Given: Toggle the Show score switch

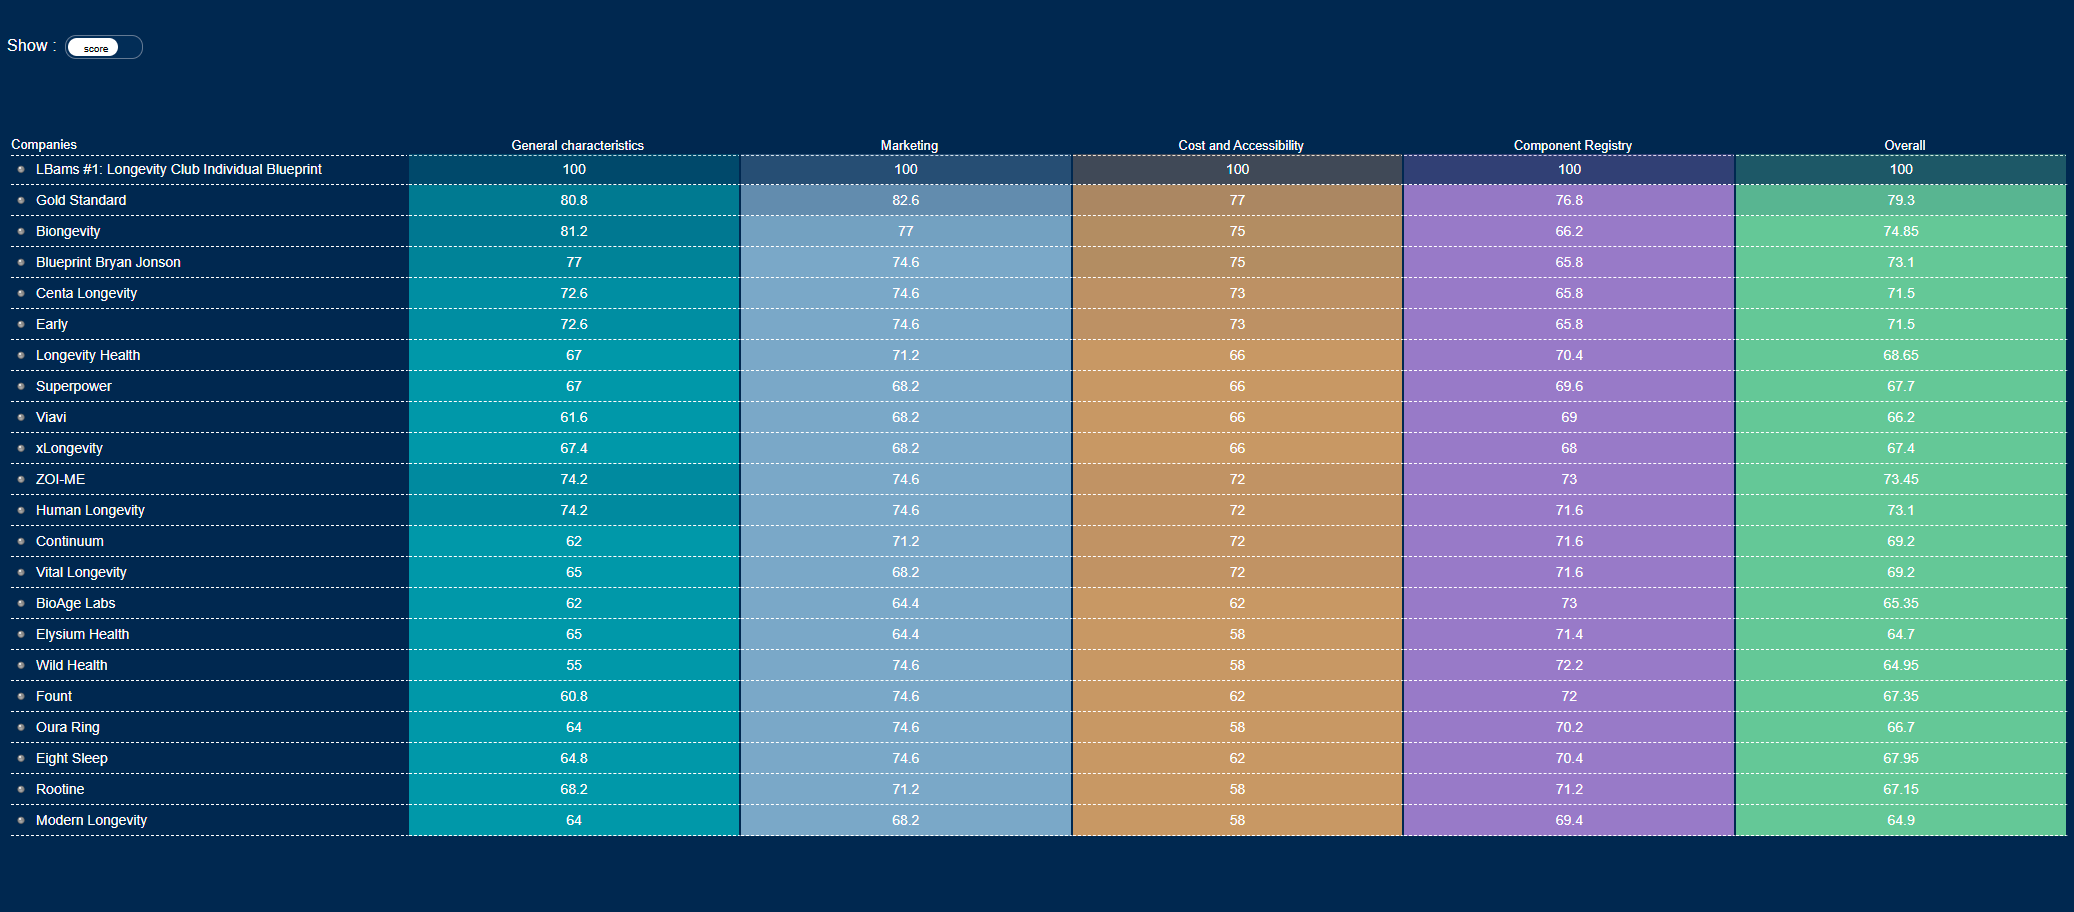Looking at the screenshot, I should pos(103,47).
